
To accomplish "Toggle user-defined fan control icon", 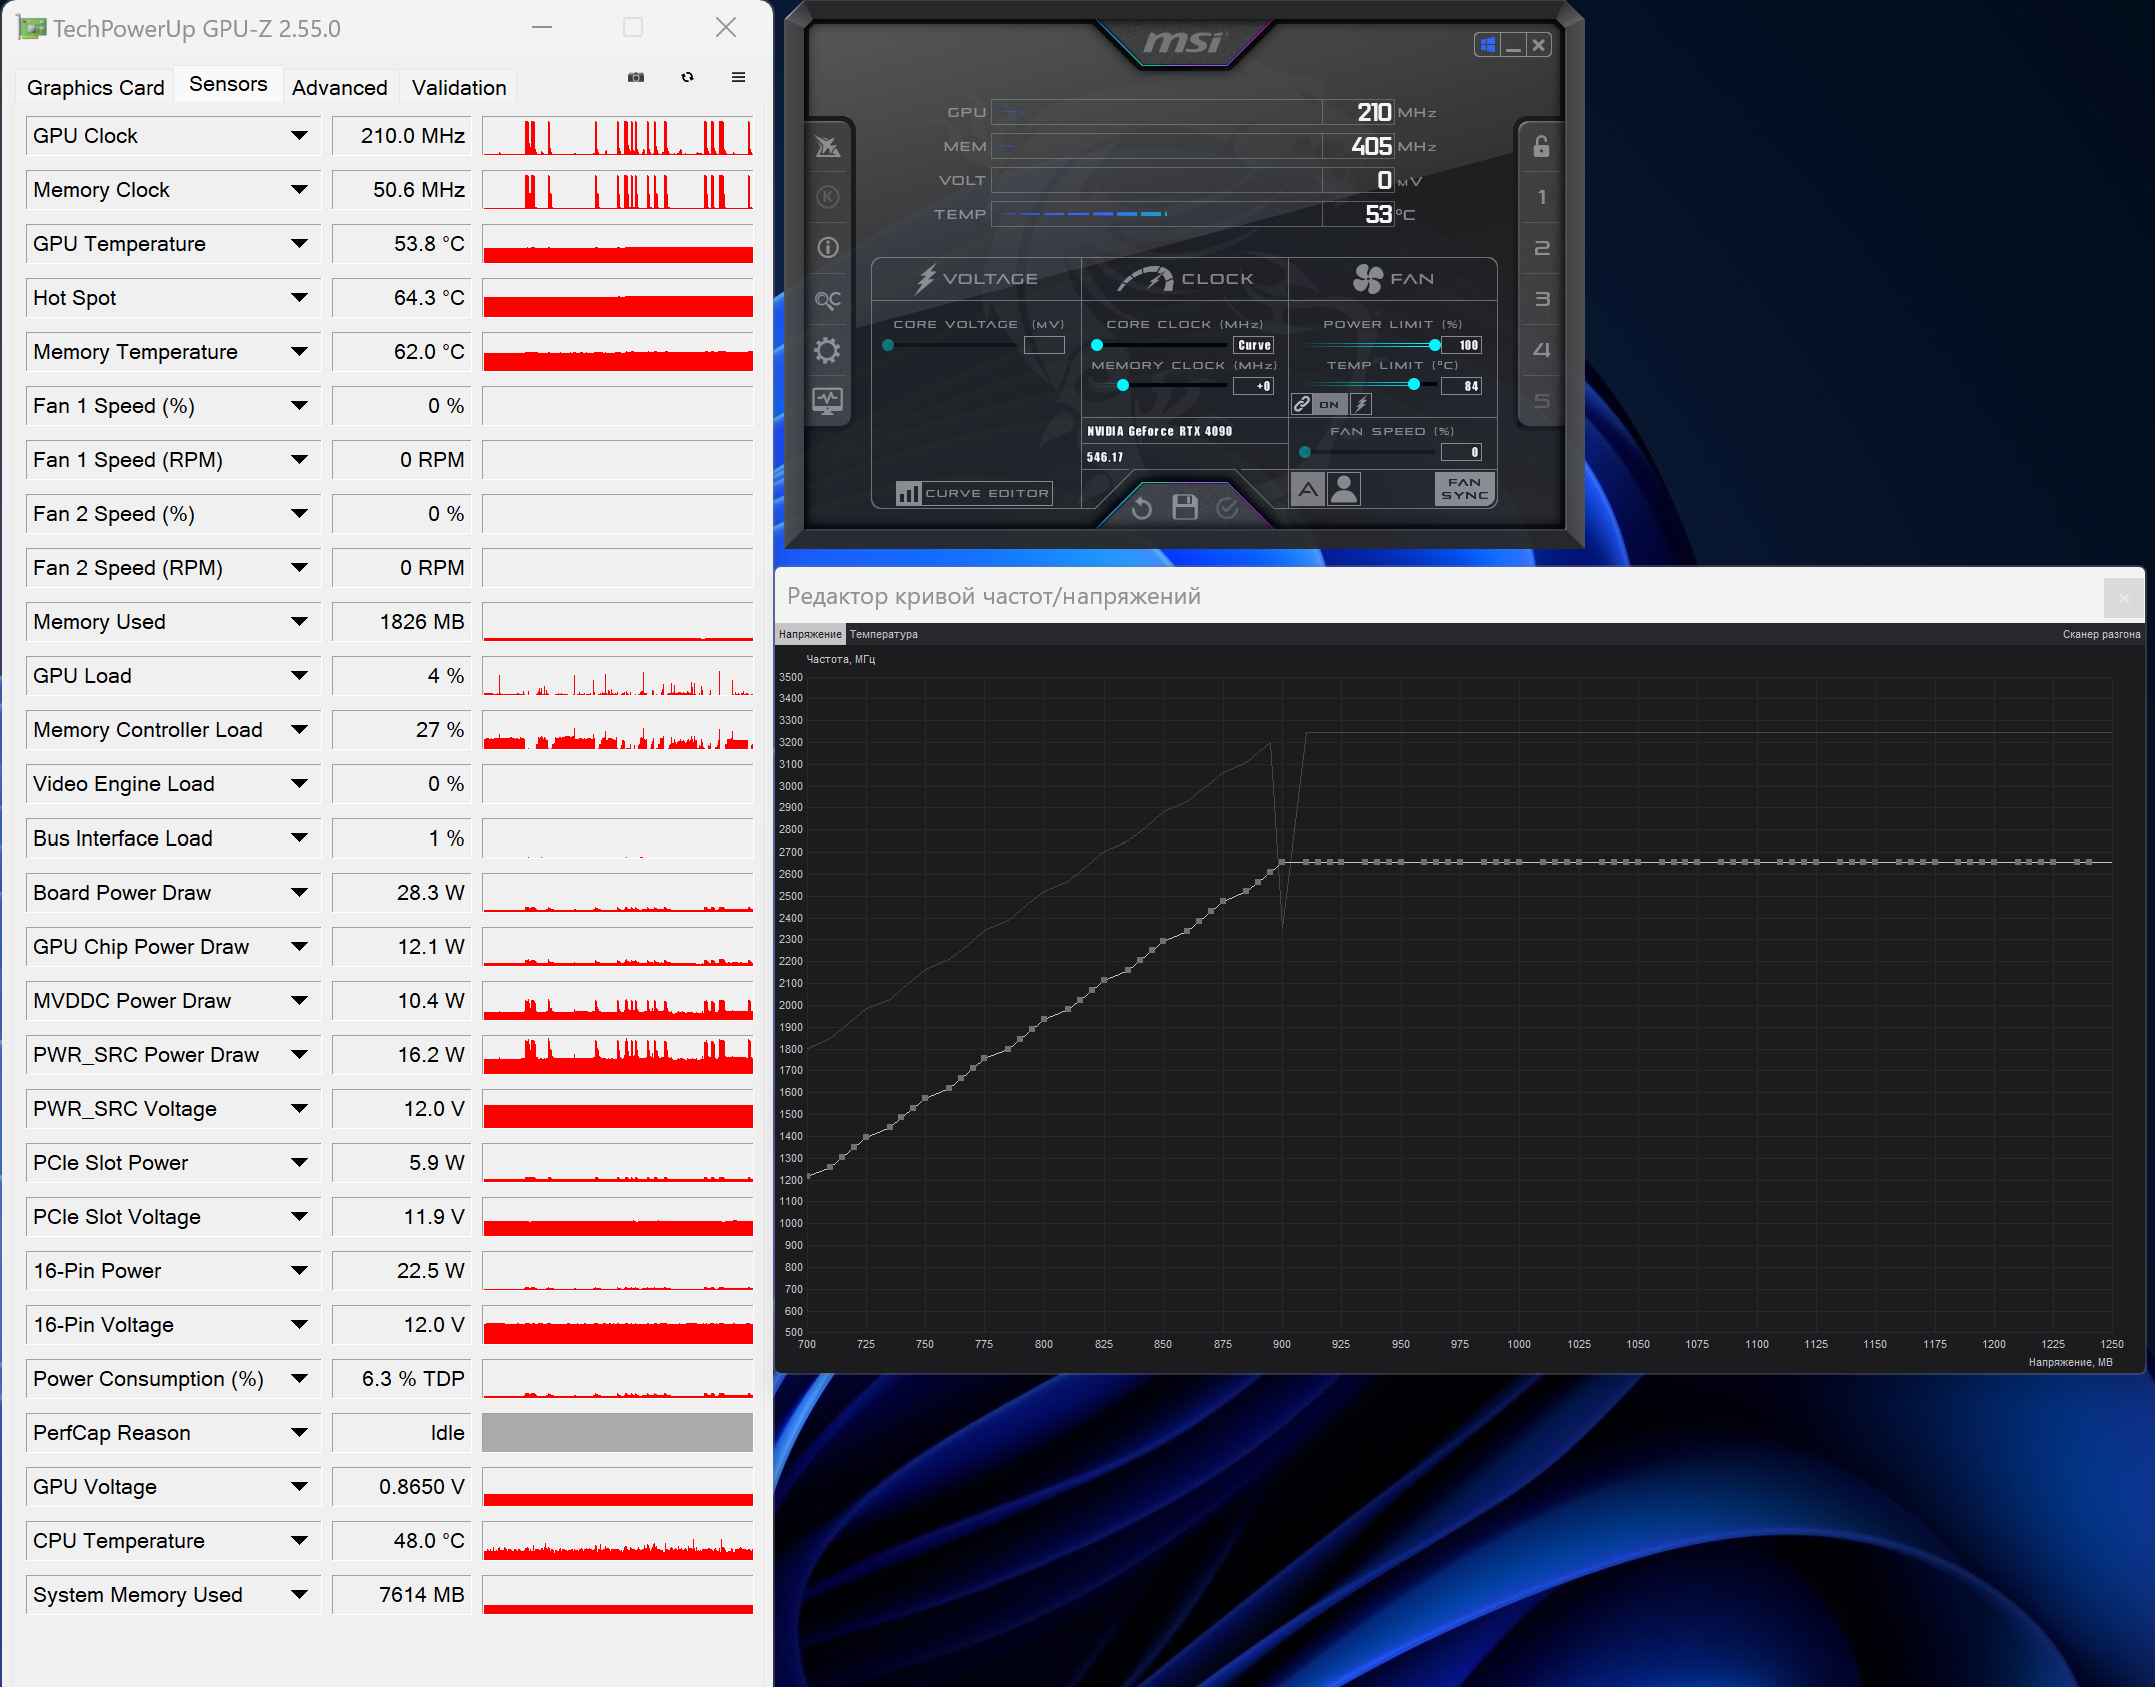I will pos(1345,490).
